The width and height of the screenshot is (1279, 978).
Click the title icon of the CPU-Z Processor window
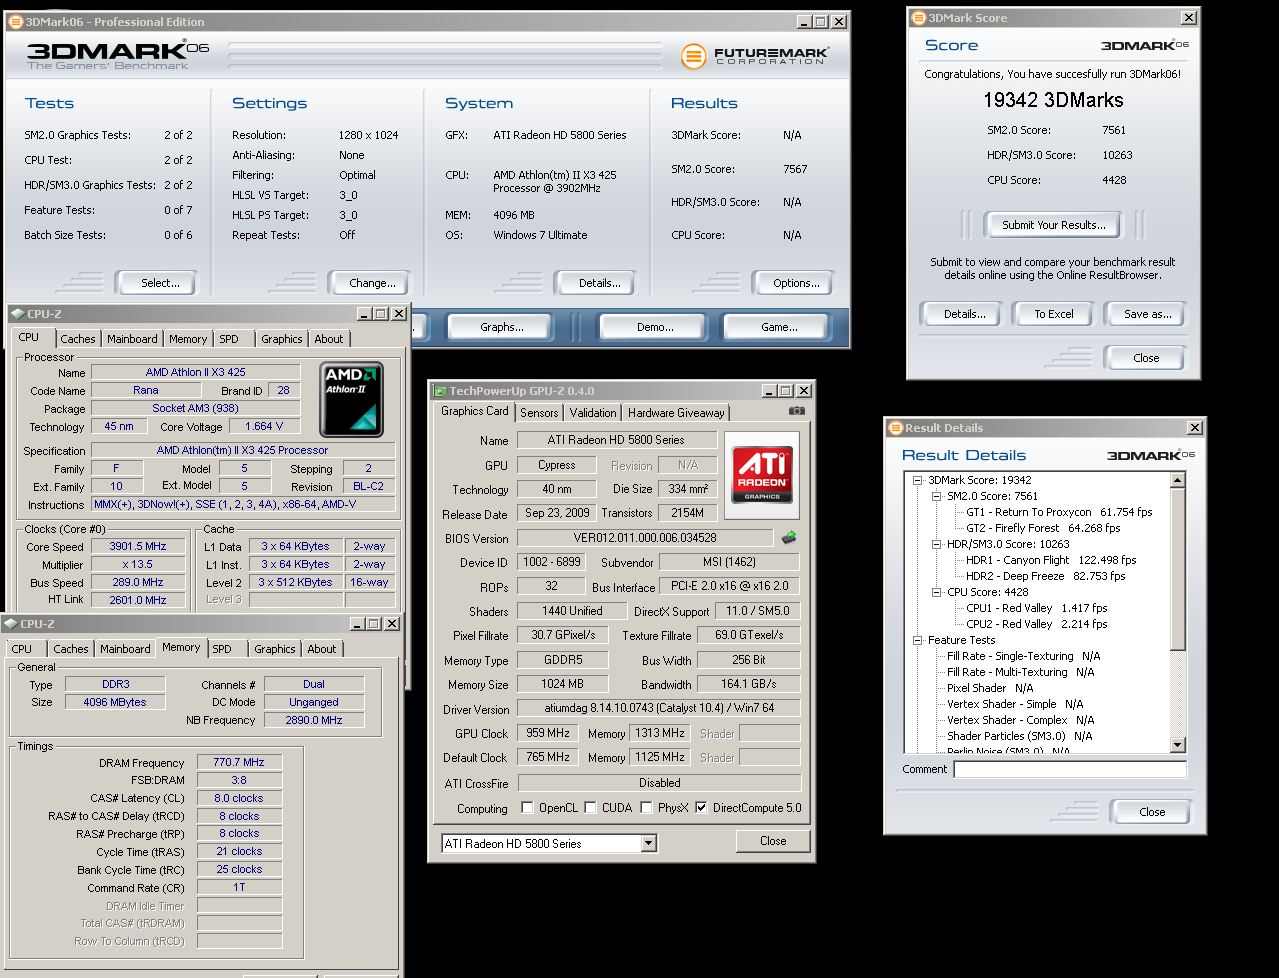coord(18,313)
